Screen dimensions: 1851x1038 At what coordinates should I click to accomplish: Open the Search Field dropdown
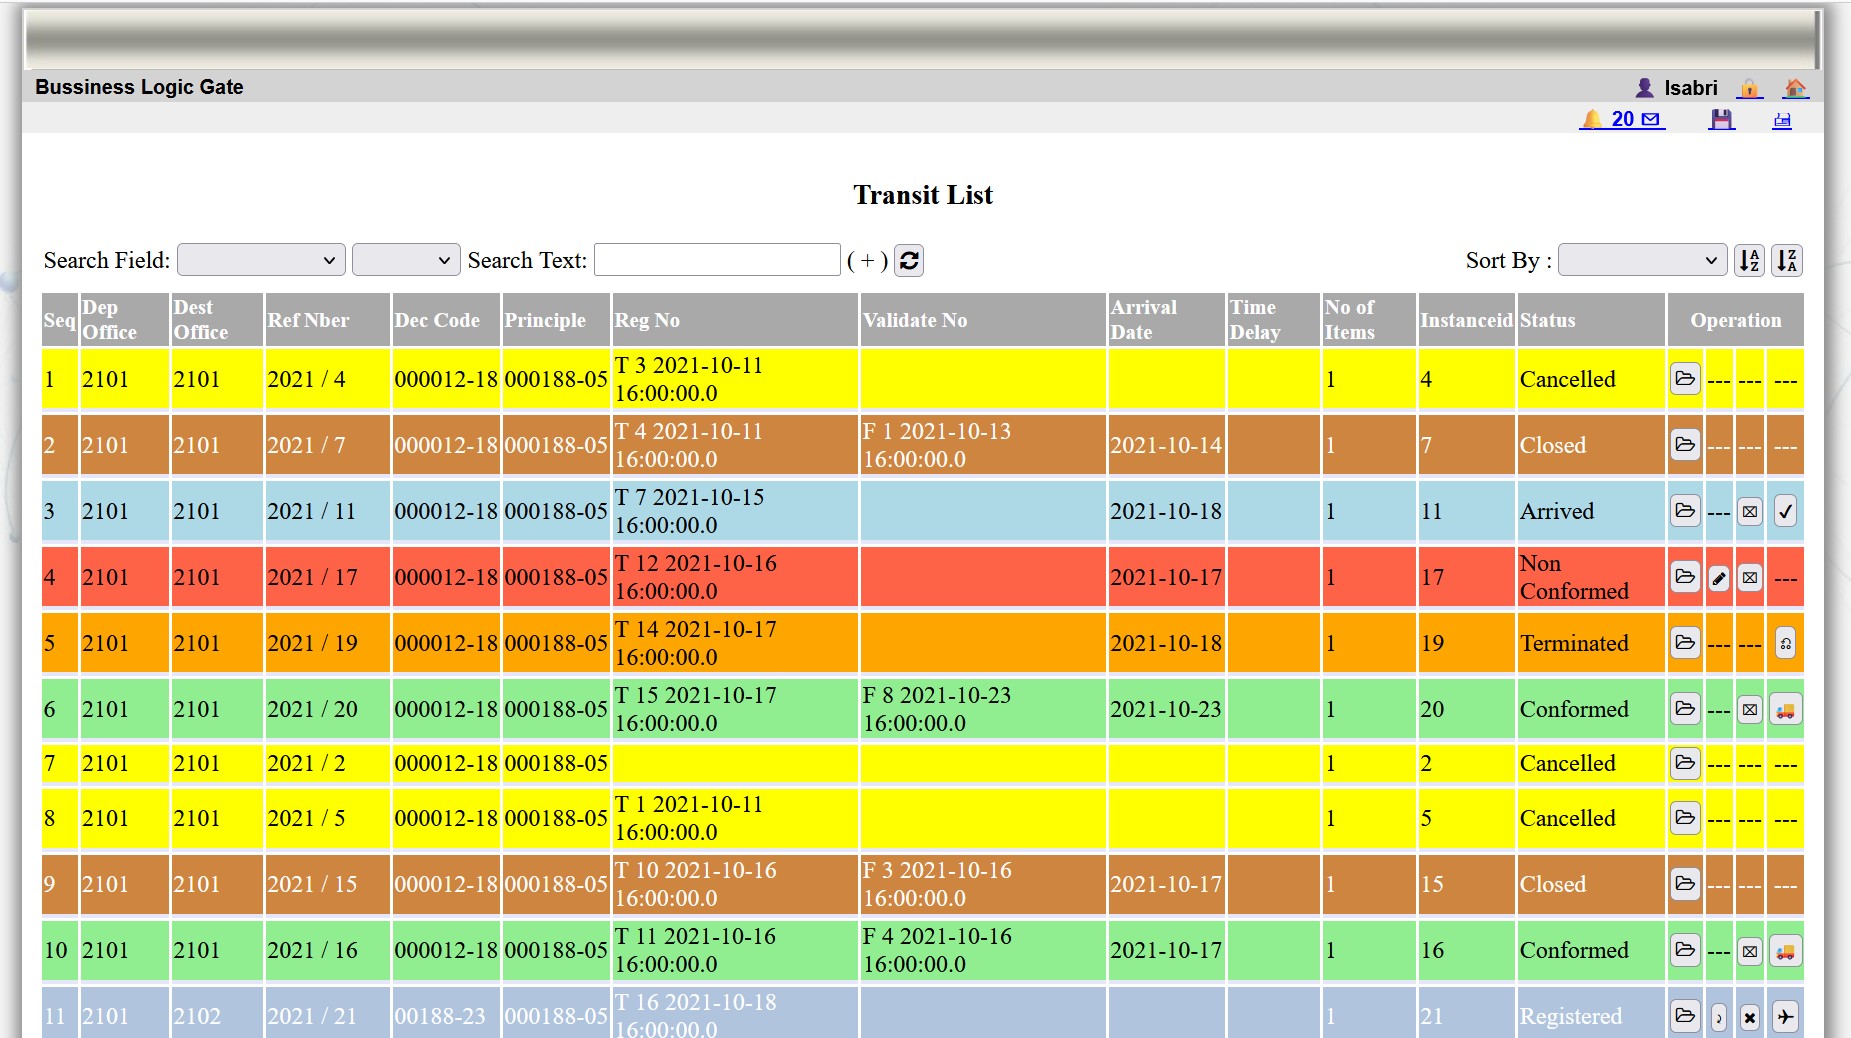(261, 260)
